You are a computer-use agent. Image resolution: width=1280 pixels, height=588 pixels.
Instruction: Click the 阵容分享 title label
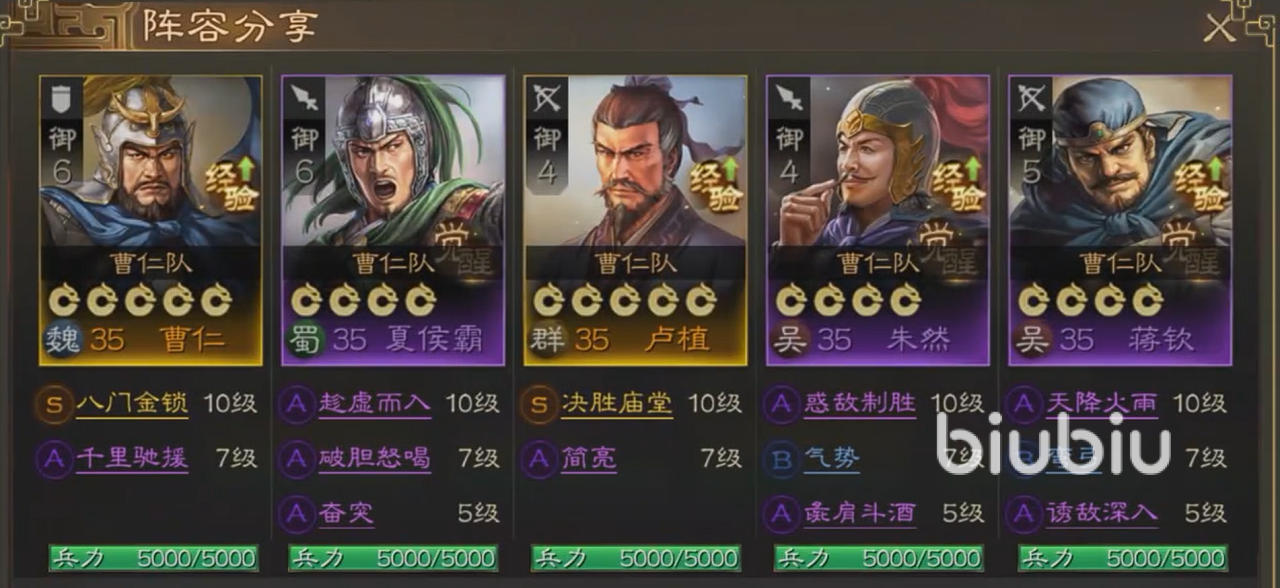click(x=230, y=27)
